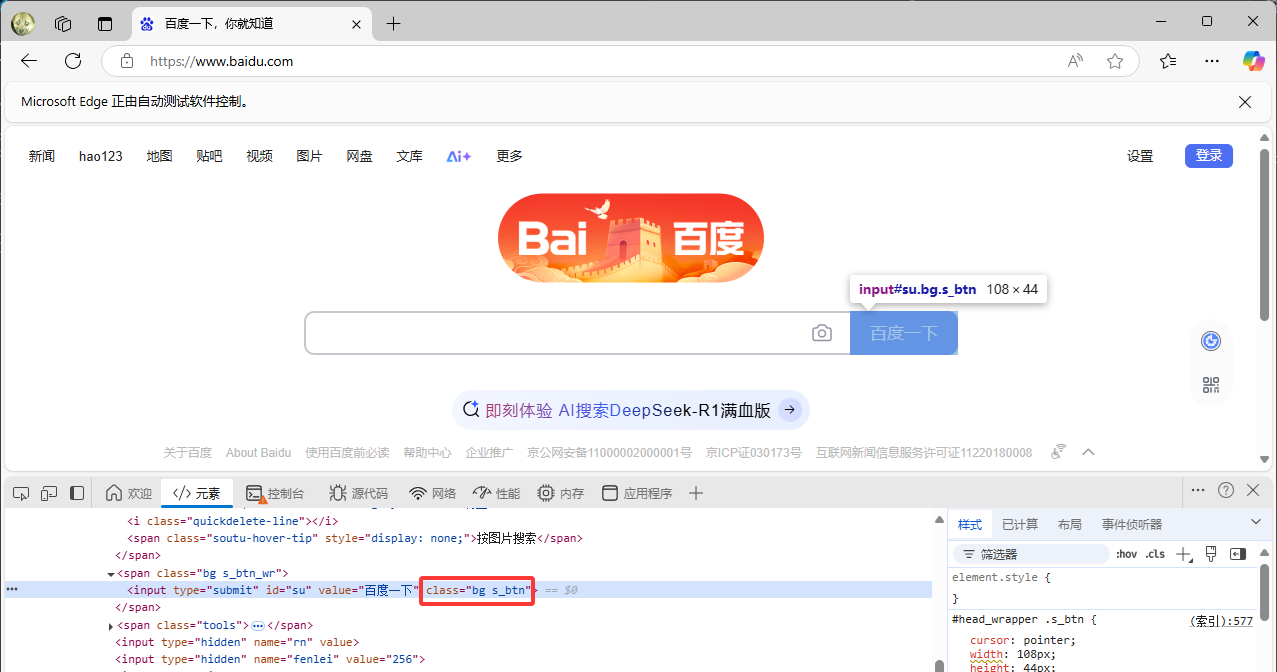Add a new style rule plus icon
The width and height of the screenshot is (1277, 672).
pyautogui.click(x=1184, y=554)
